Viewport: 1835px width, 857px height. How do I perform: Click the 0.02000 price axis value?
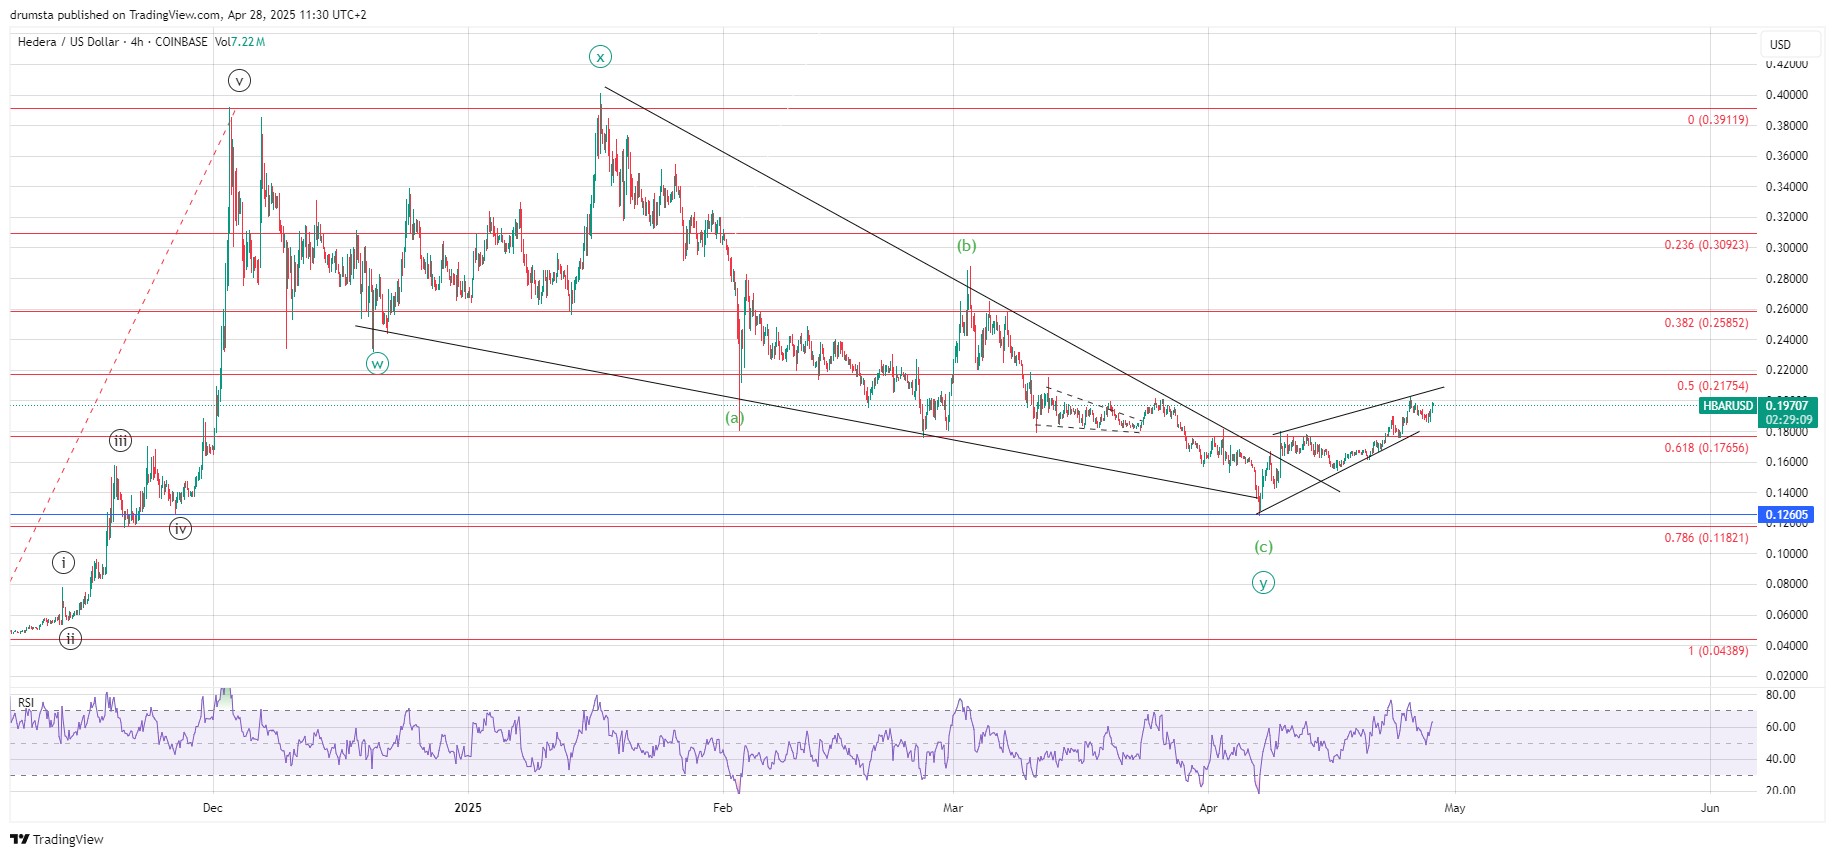1786,676
